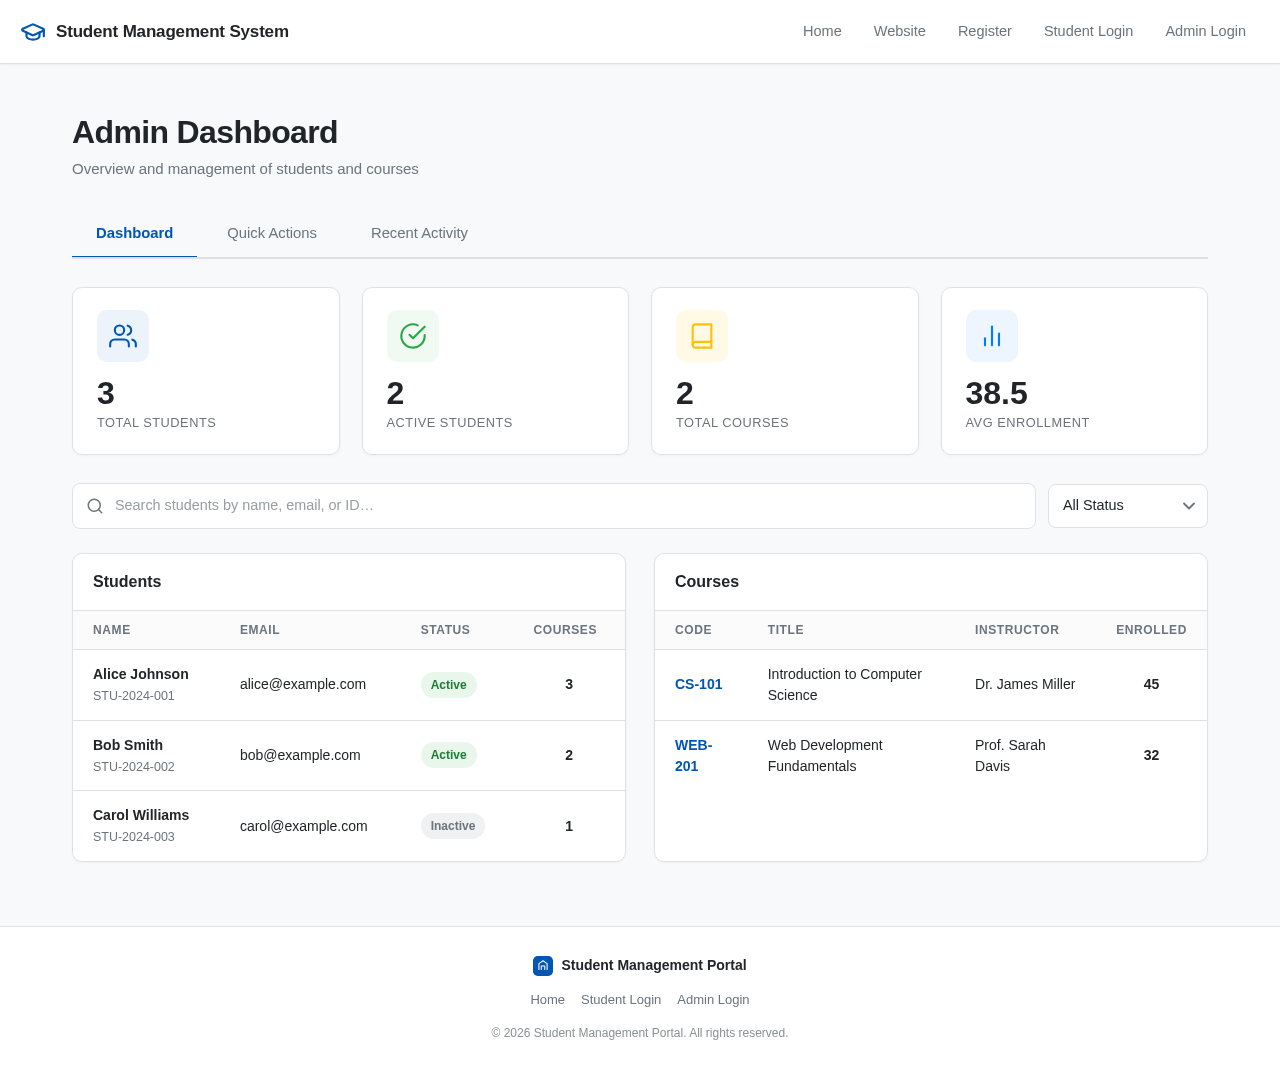Click student ID STU-2024-001
The image size is (1280, 1070).
click(x=134, y=696)
